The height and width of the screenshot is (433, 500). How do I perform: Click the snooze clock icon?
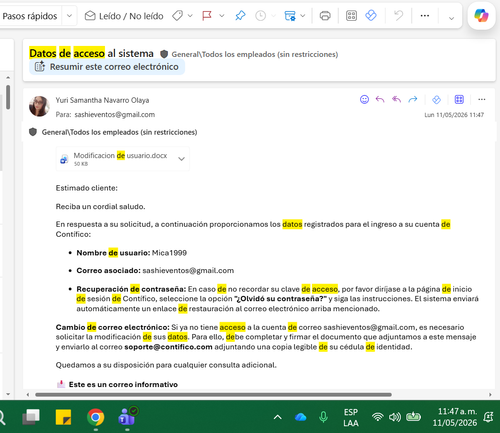pyautogui.click(x=261, y=16)
